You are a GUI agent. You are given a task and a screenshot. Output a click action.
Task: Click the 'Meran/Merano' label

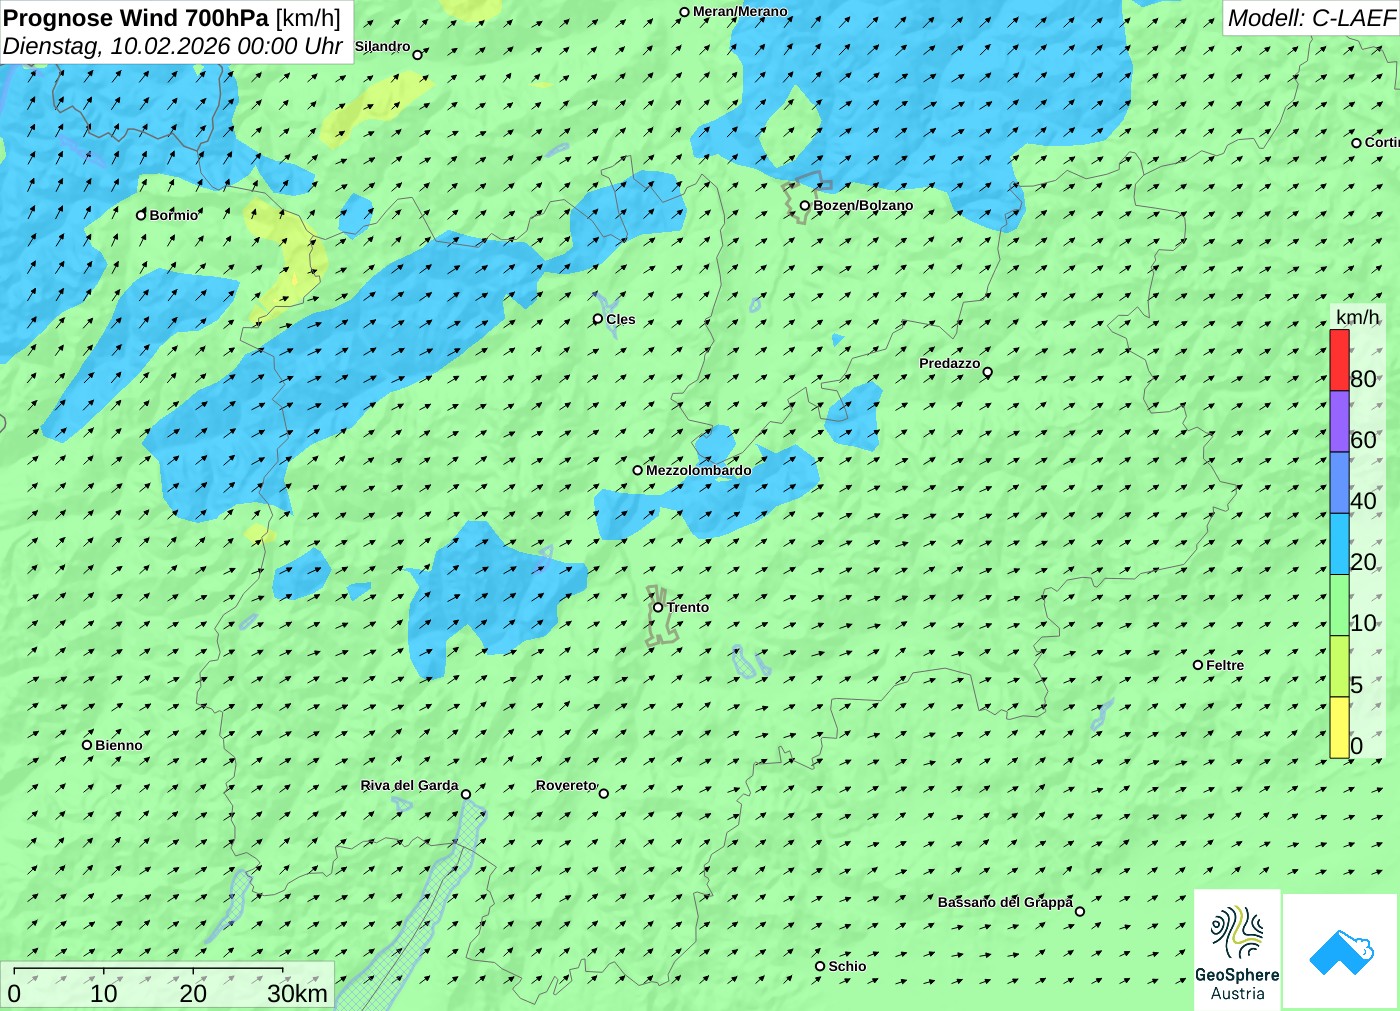(740, 11)
